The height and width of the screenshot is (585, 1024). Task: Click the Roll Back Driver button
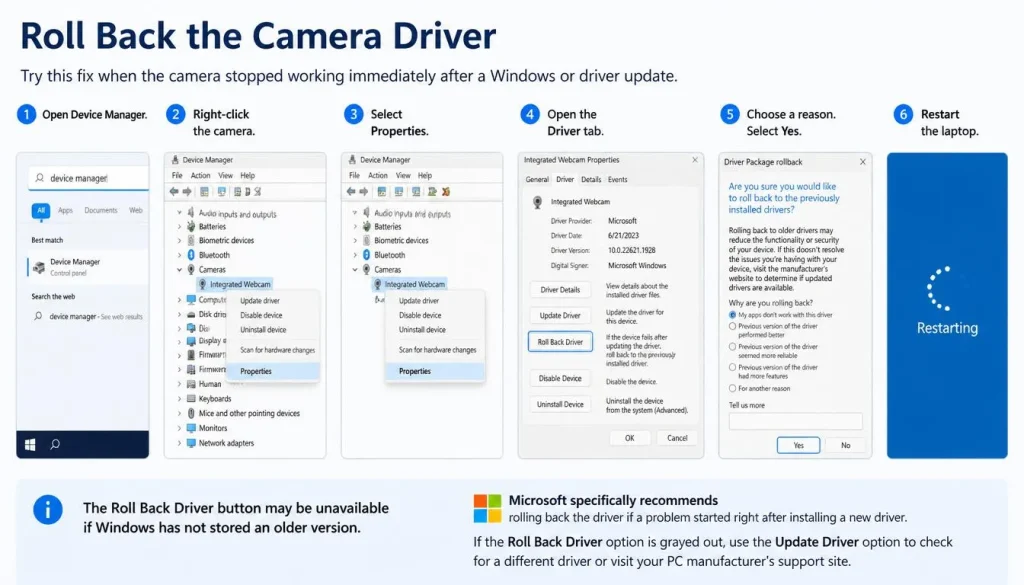[x=560, y=341]
